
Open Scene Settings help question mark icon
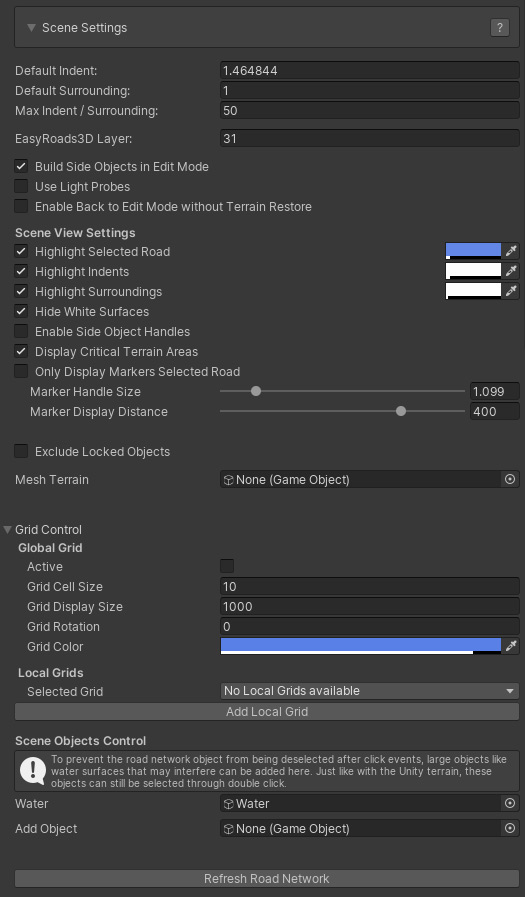[499, 27]
